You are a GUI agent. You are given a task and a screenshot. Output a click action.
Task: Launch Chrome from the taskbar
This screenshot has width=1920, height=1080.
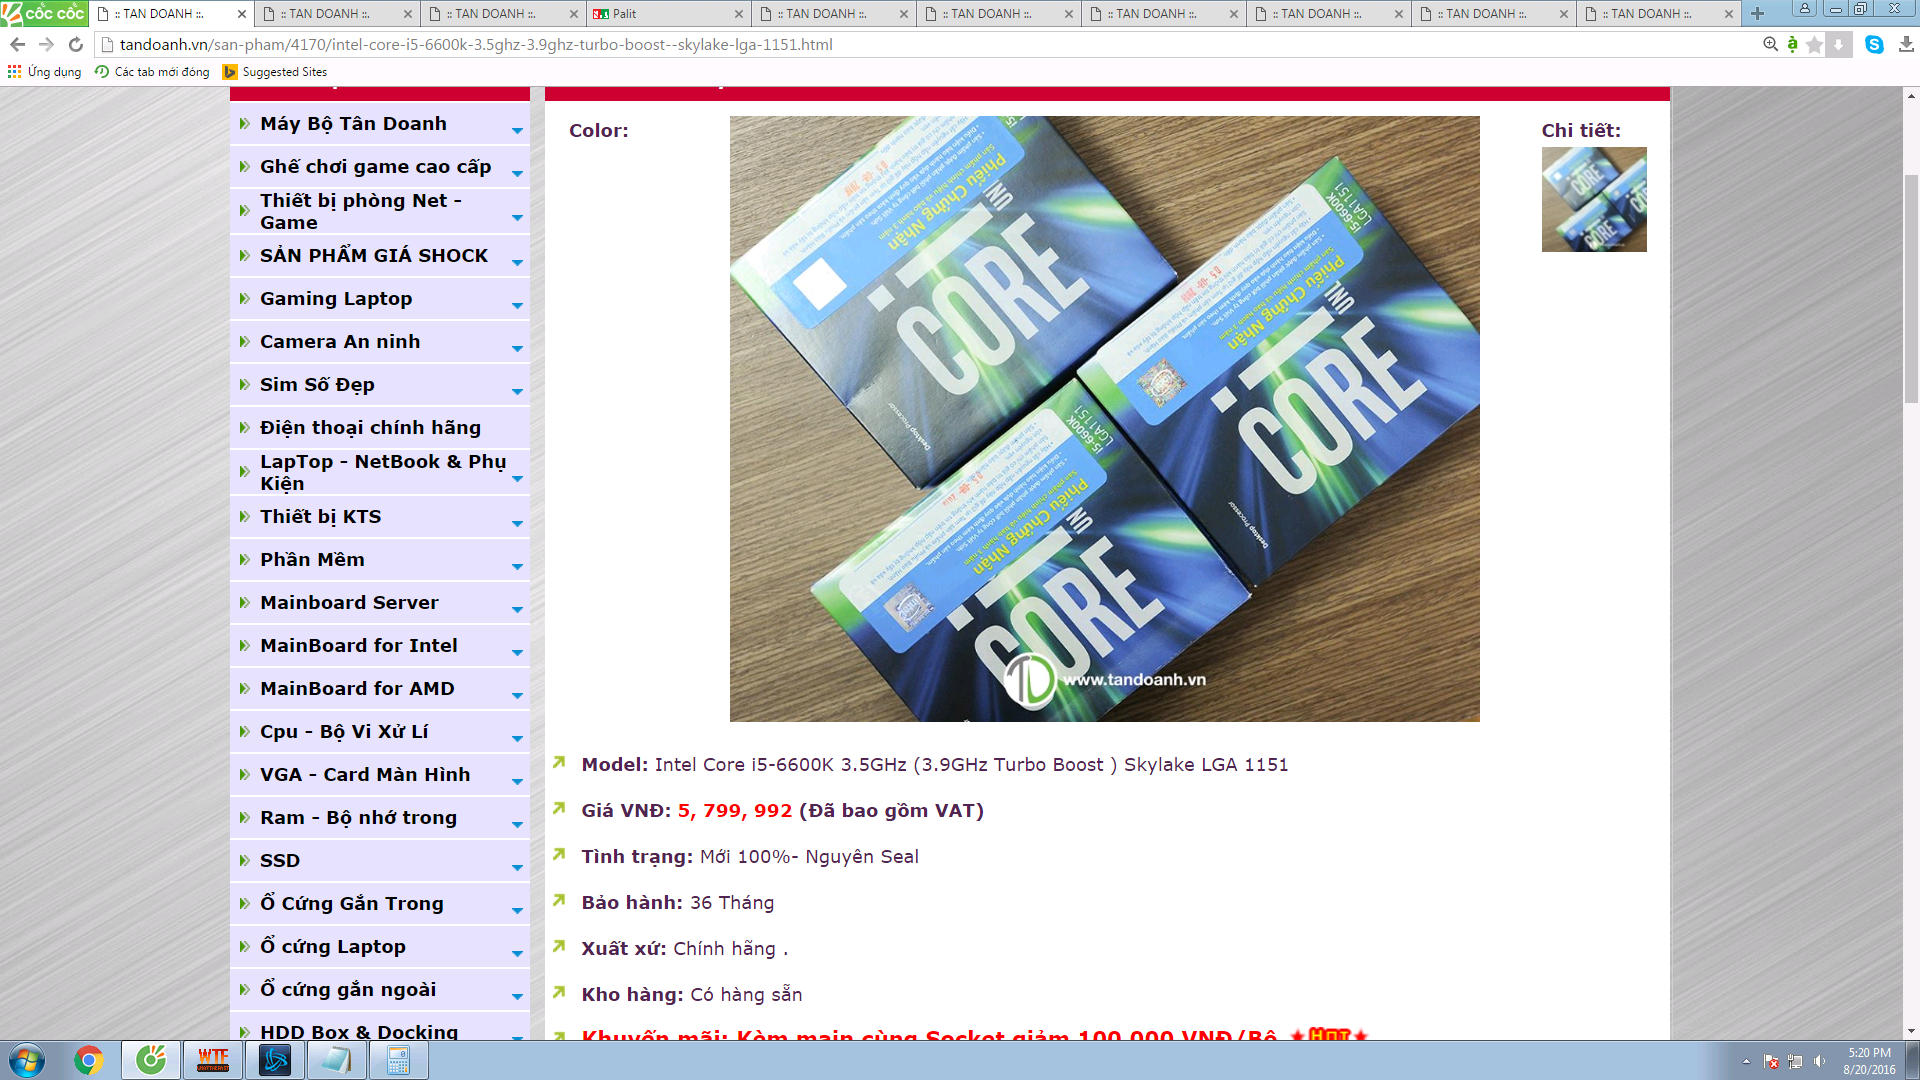coord(88,1060)
